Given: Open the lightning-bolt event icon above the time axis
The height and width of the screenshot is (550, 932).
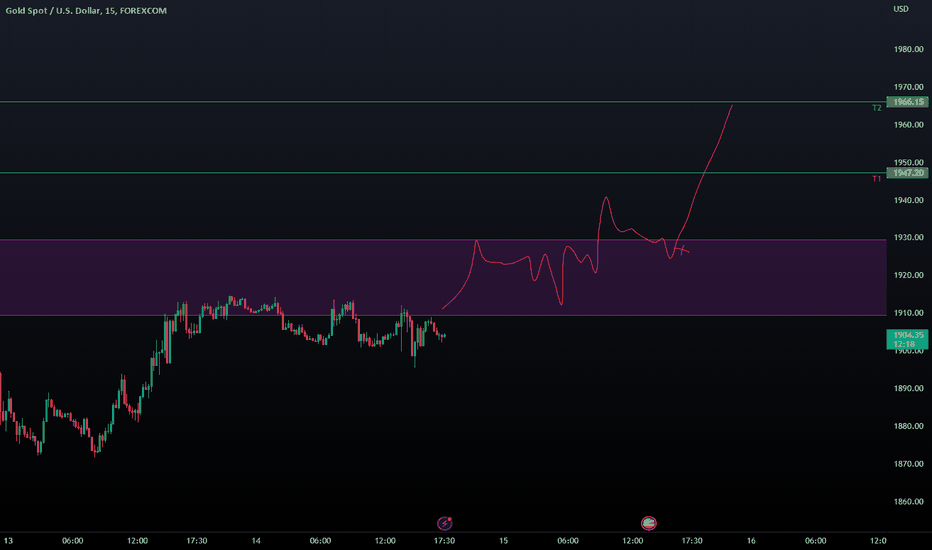Looking at the screenshot, I should pos(445,523).
